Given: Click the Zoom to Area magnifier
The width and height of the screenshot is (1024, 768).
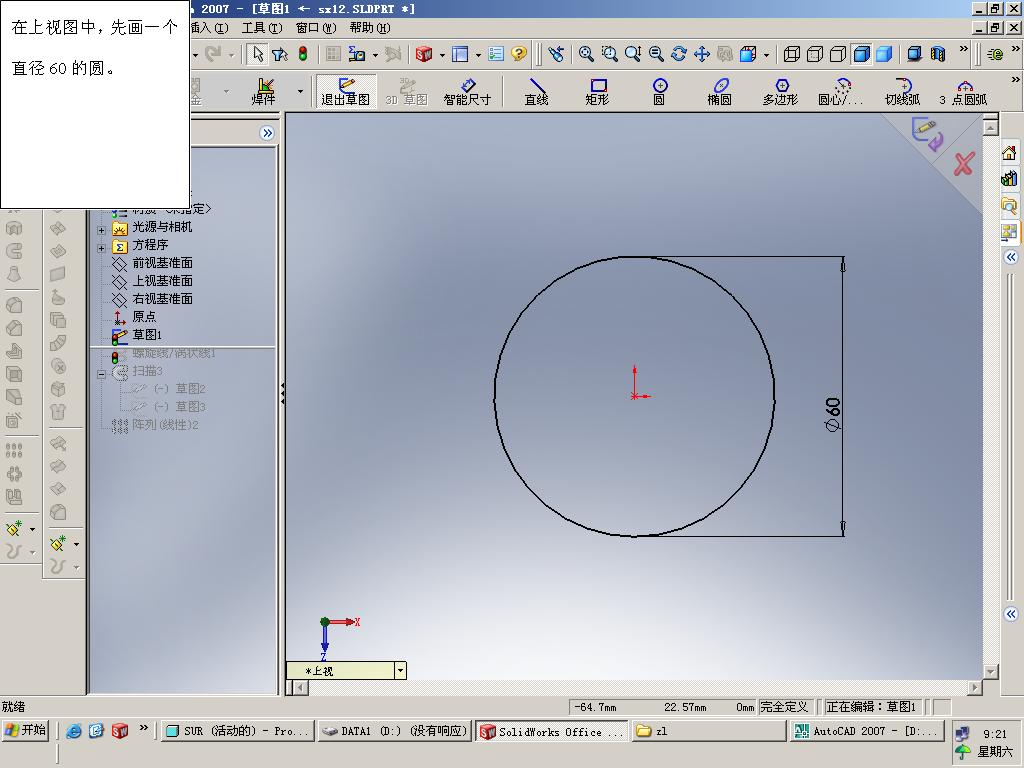Looking at the screenshot, I should click(609, 54).
